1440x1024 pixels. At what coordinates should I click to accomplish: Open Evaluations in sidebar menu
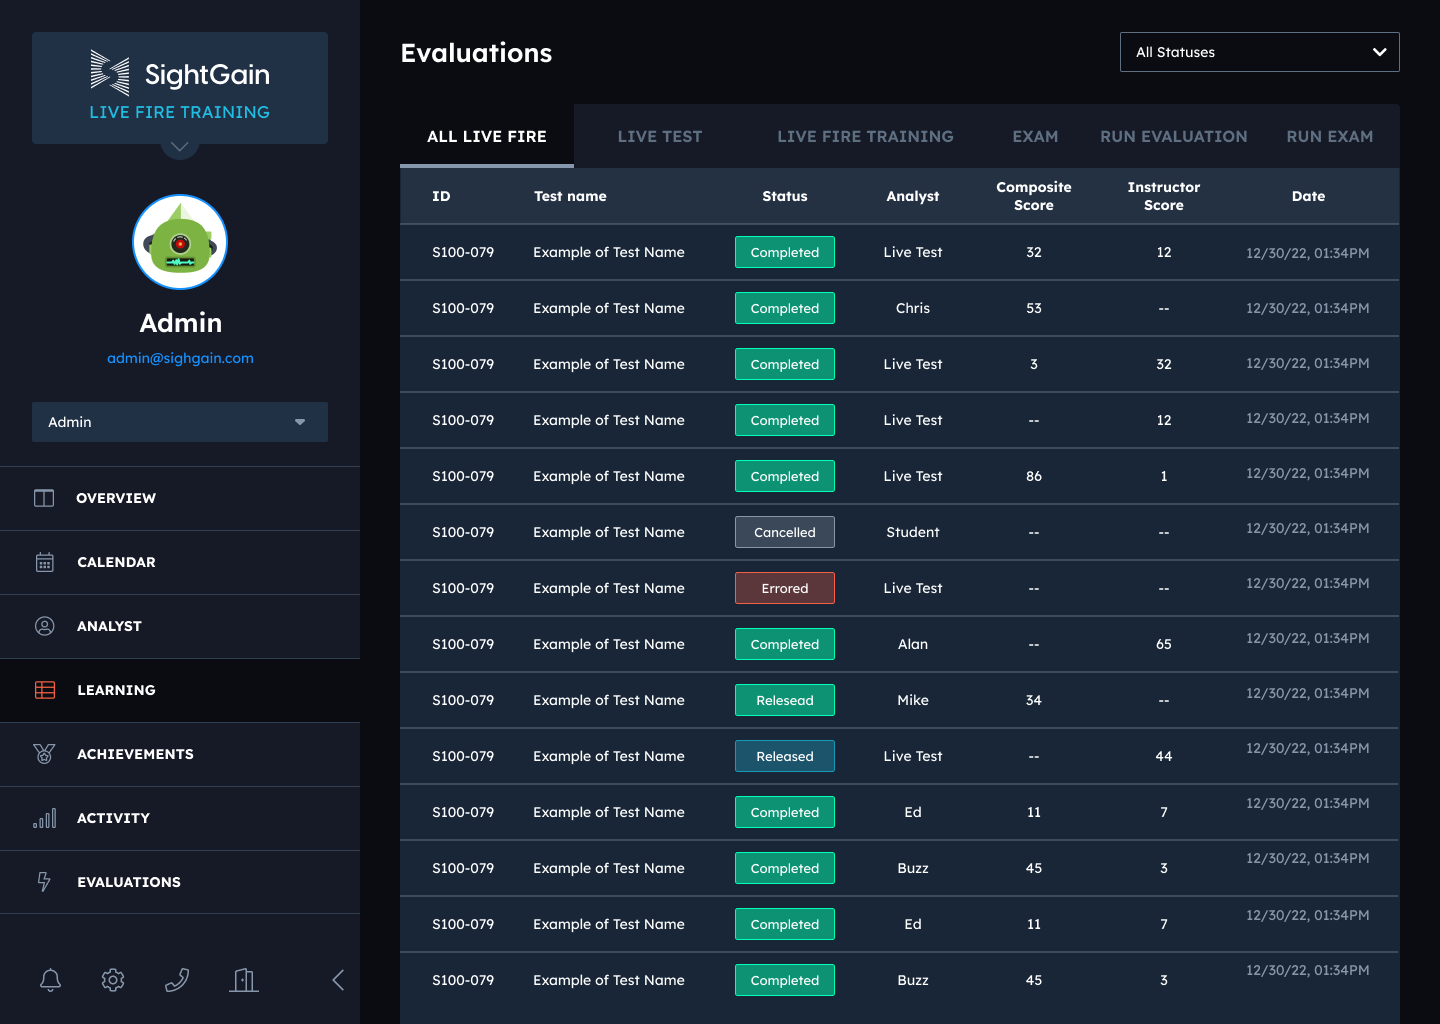point(180,882)
